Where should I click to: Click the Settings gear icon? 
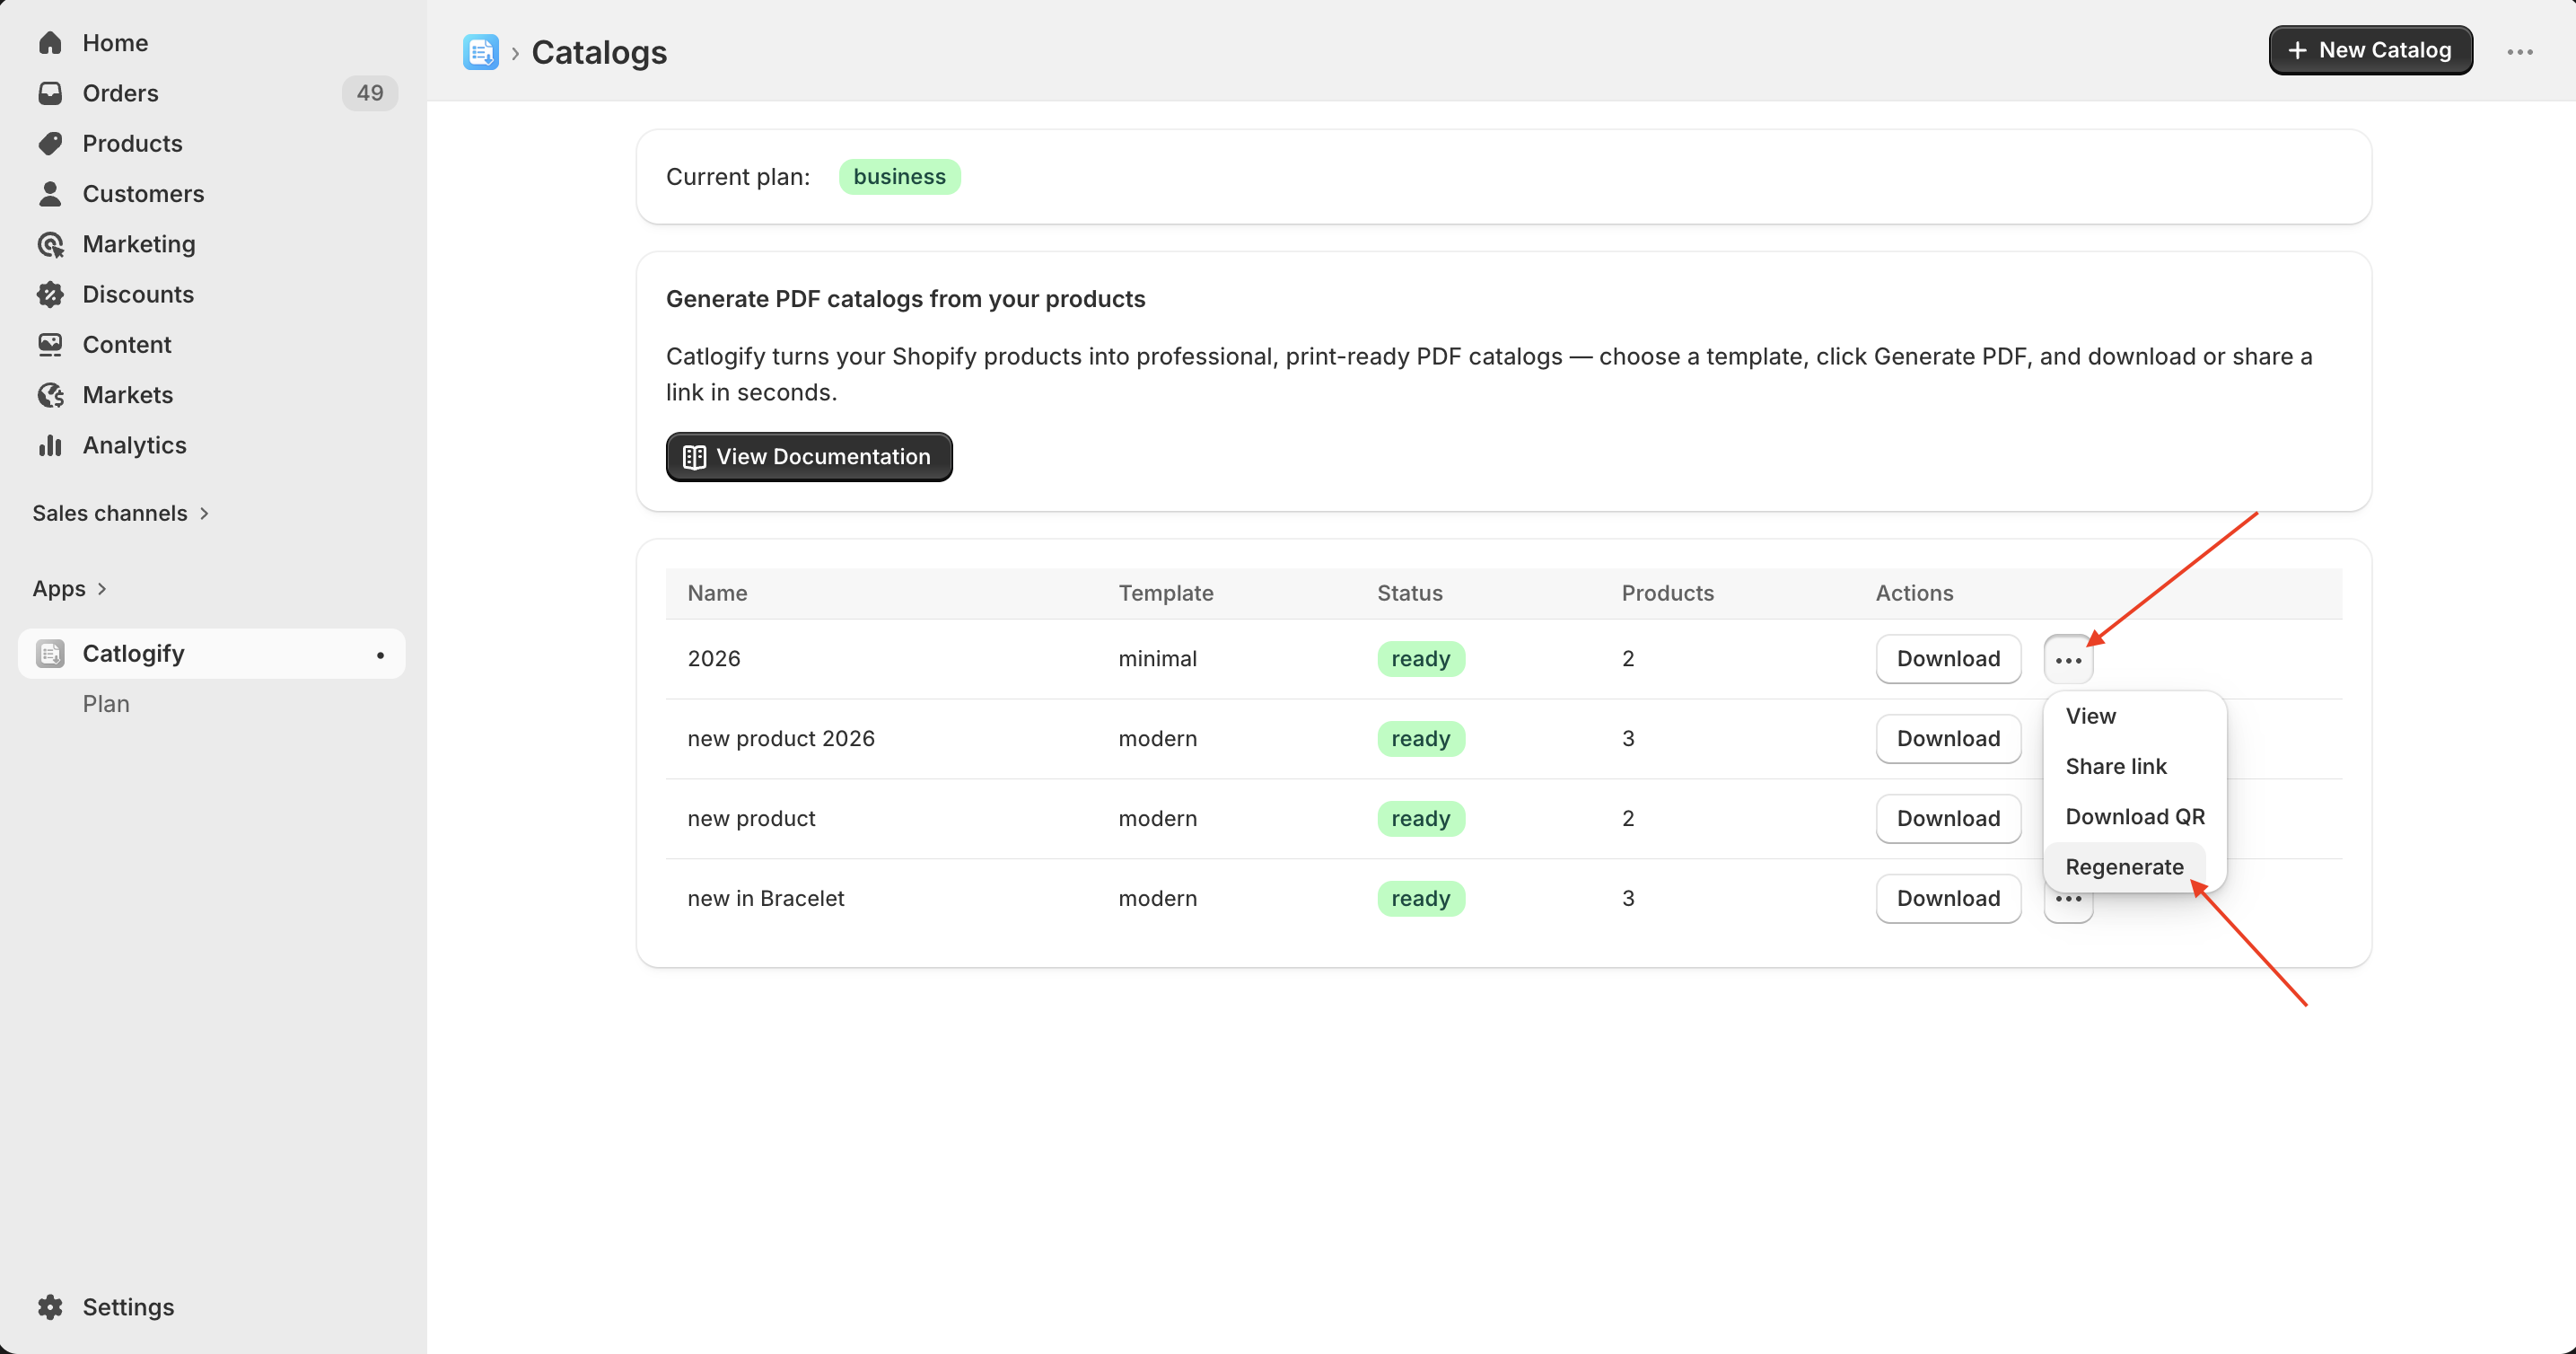tap(50, 1307)
